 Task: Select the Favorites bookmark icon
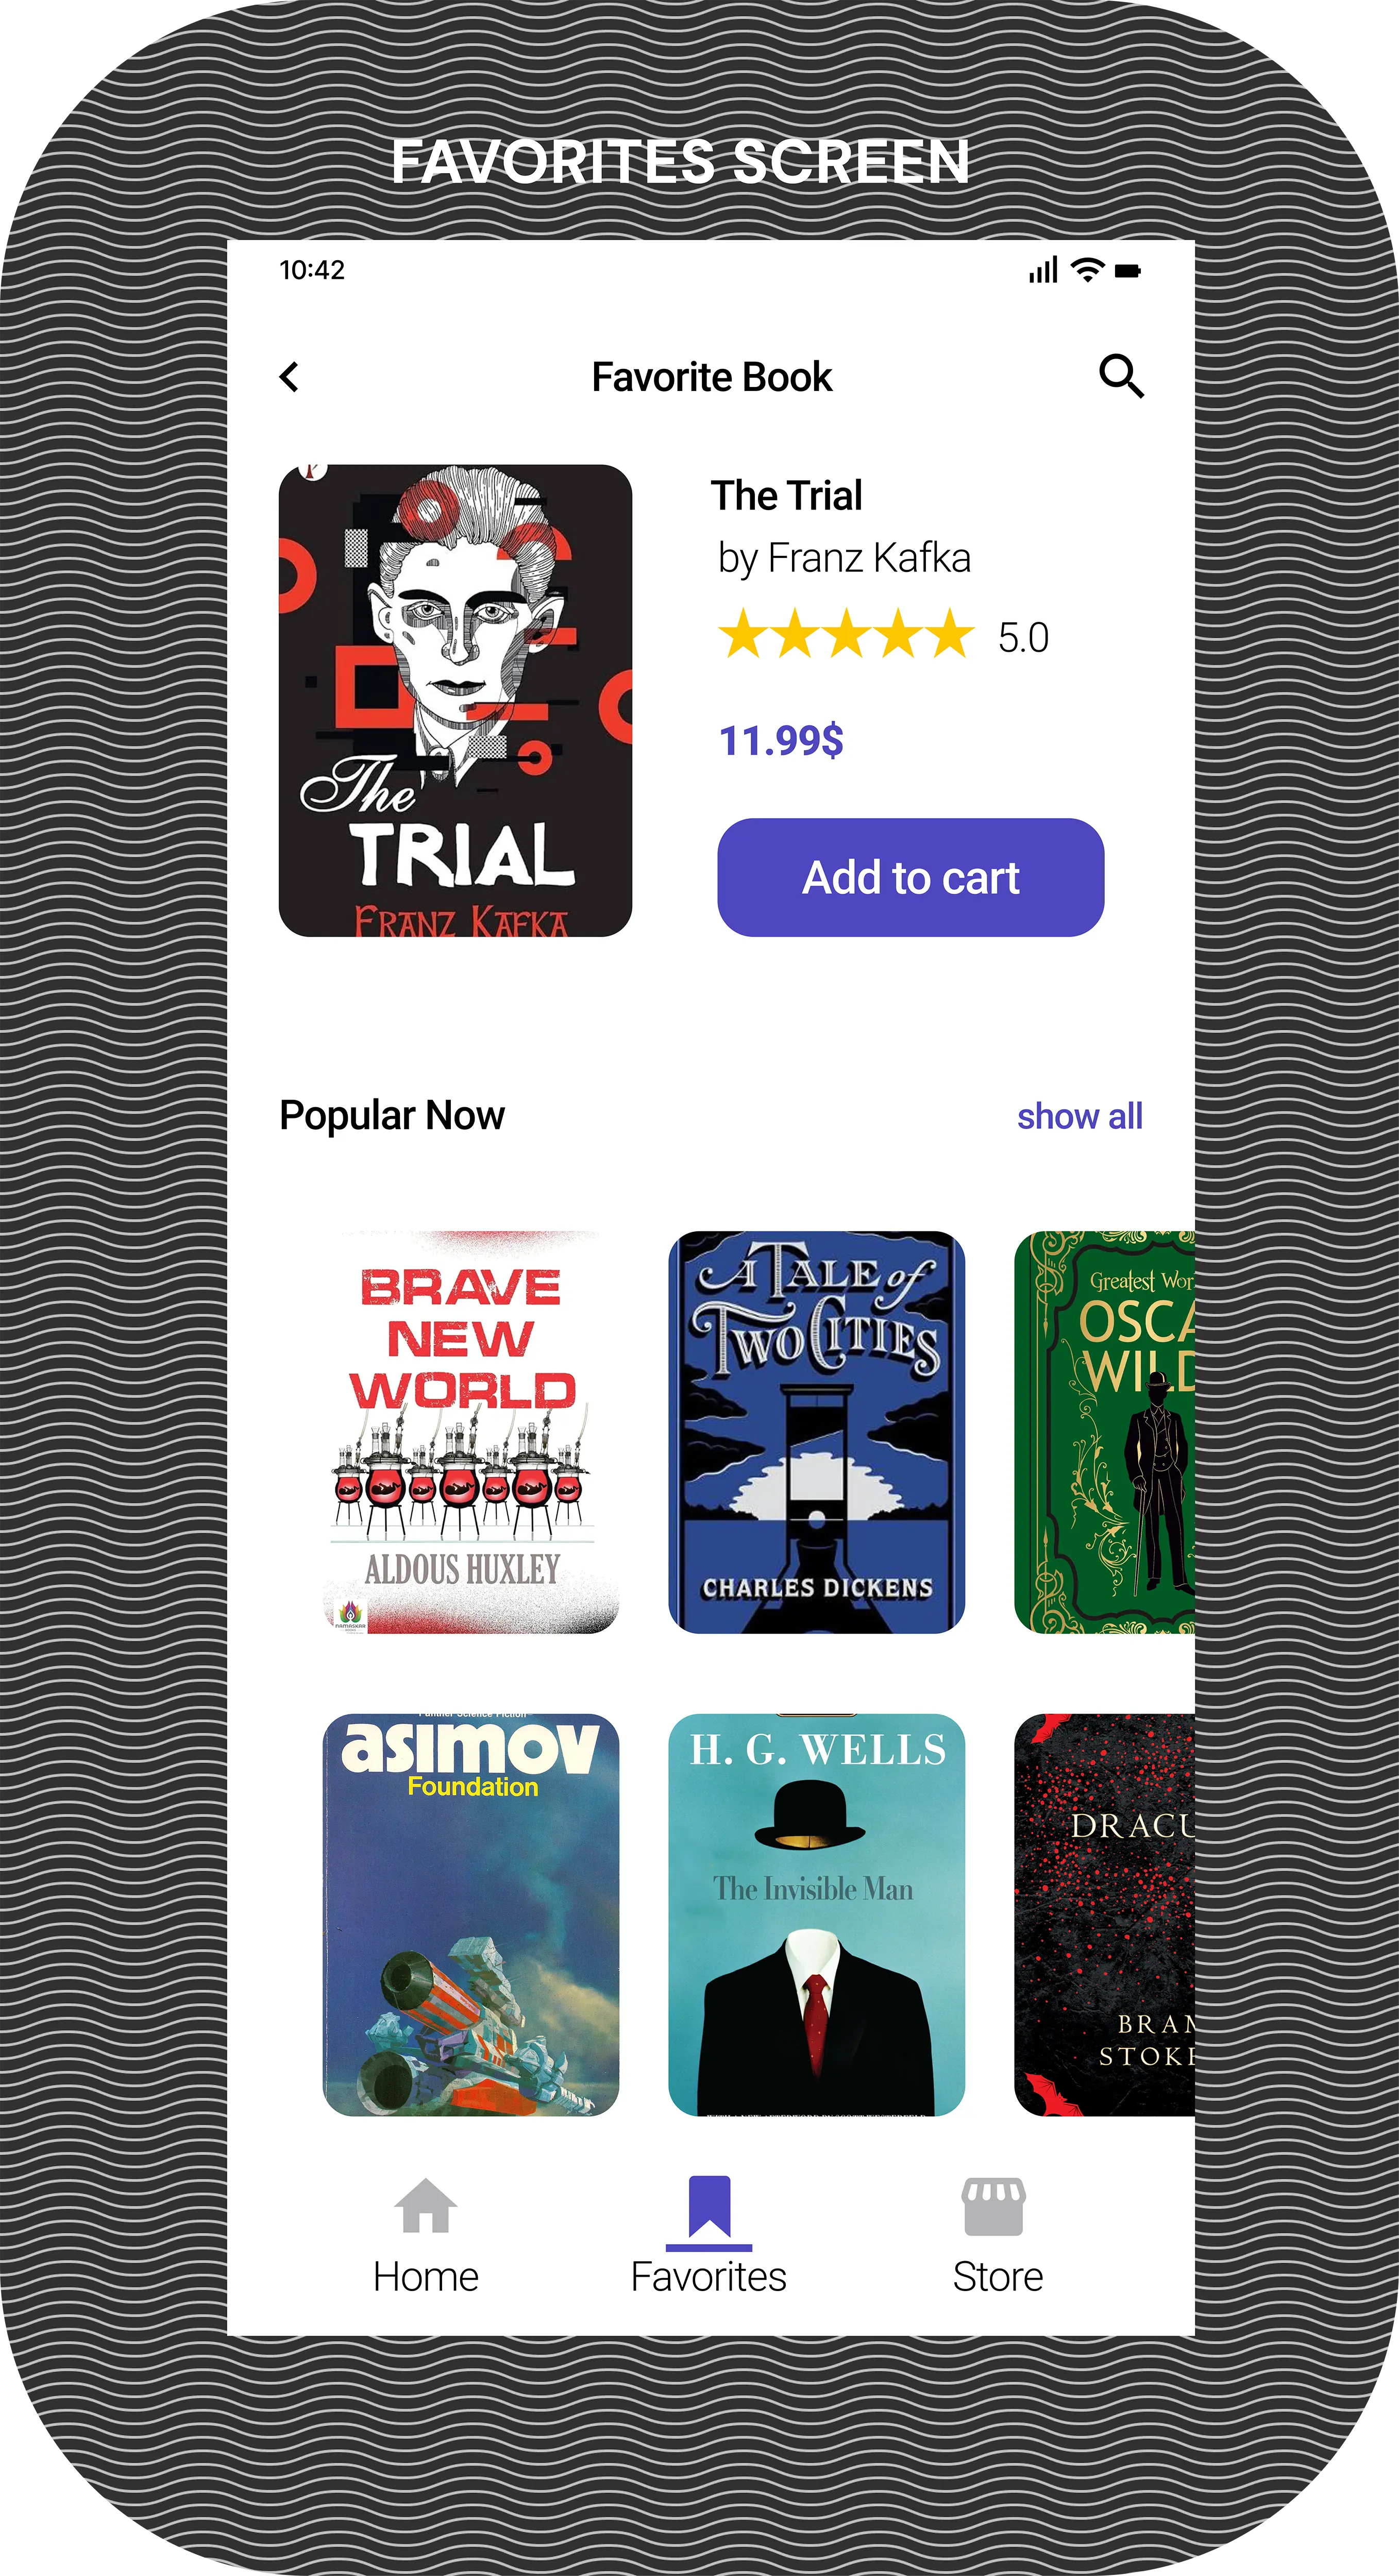[x=709, y=2206]
